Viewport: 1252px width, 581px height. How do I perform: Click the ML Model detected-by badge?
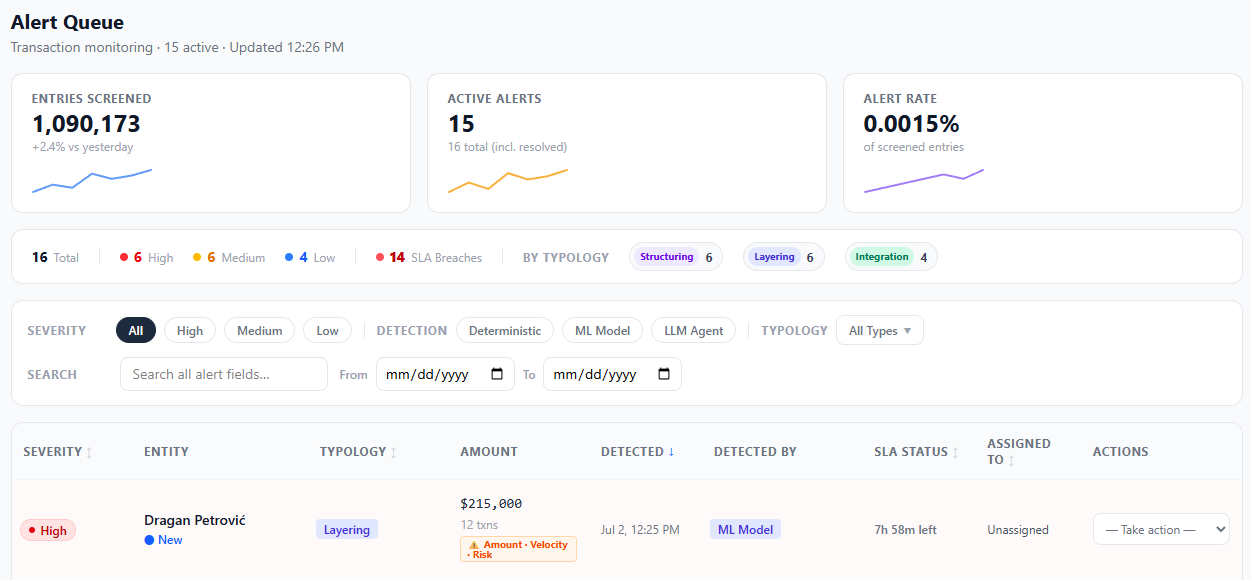(x=745, y=530)
